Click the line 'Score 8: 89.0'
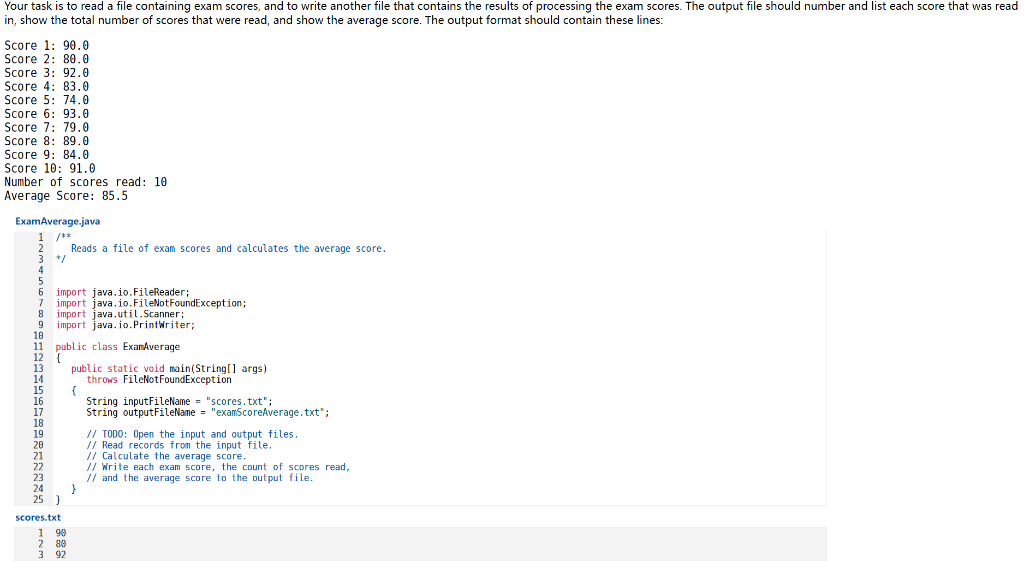 click(46, 141)
